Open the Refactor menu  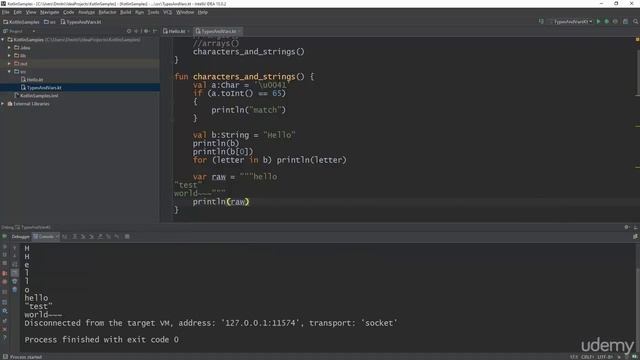107,12
